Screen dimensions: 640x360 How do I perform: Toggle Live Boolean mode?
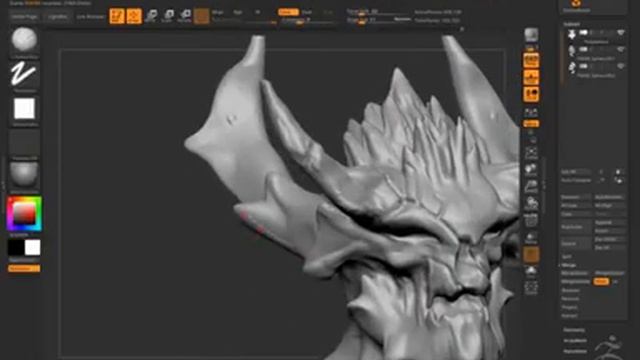[90, 17]
